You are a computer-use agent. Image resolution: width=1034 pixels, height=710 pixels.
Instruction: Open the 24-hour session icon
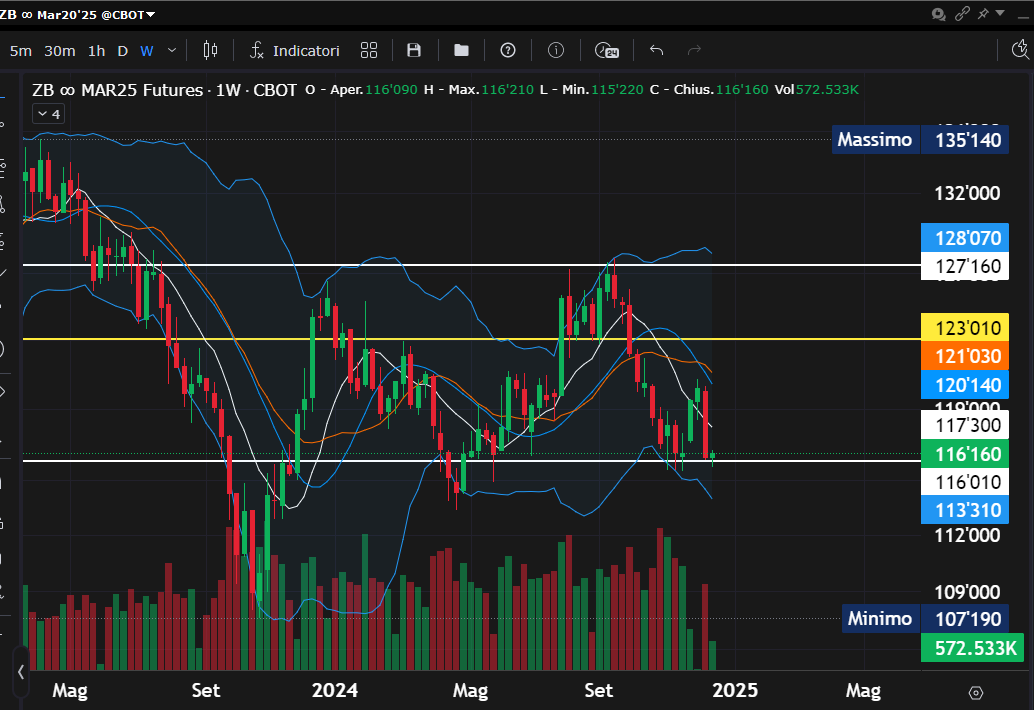pyautogui.click(x=606, y=50)
